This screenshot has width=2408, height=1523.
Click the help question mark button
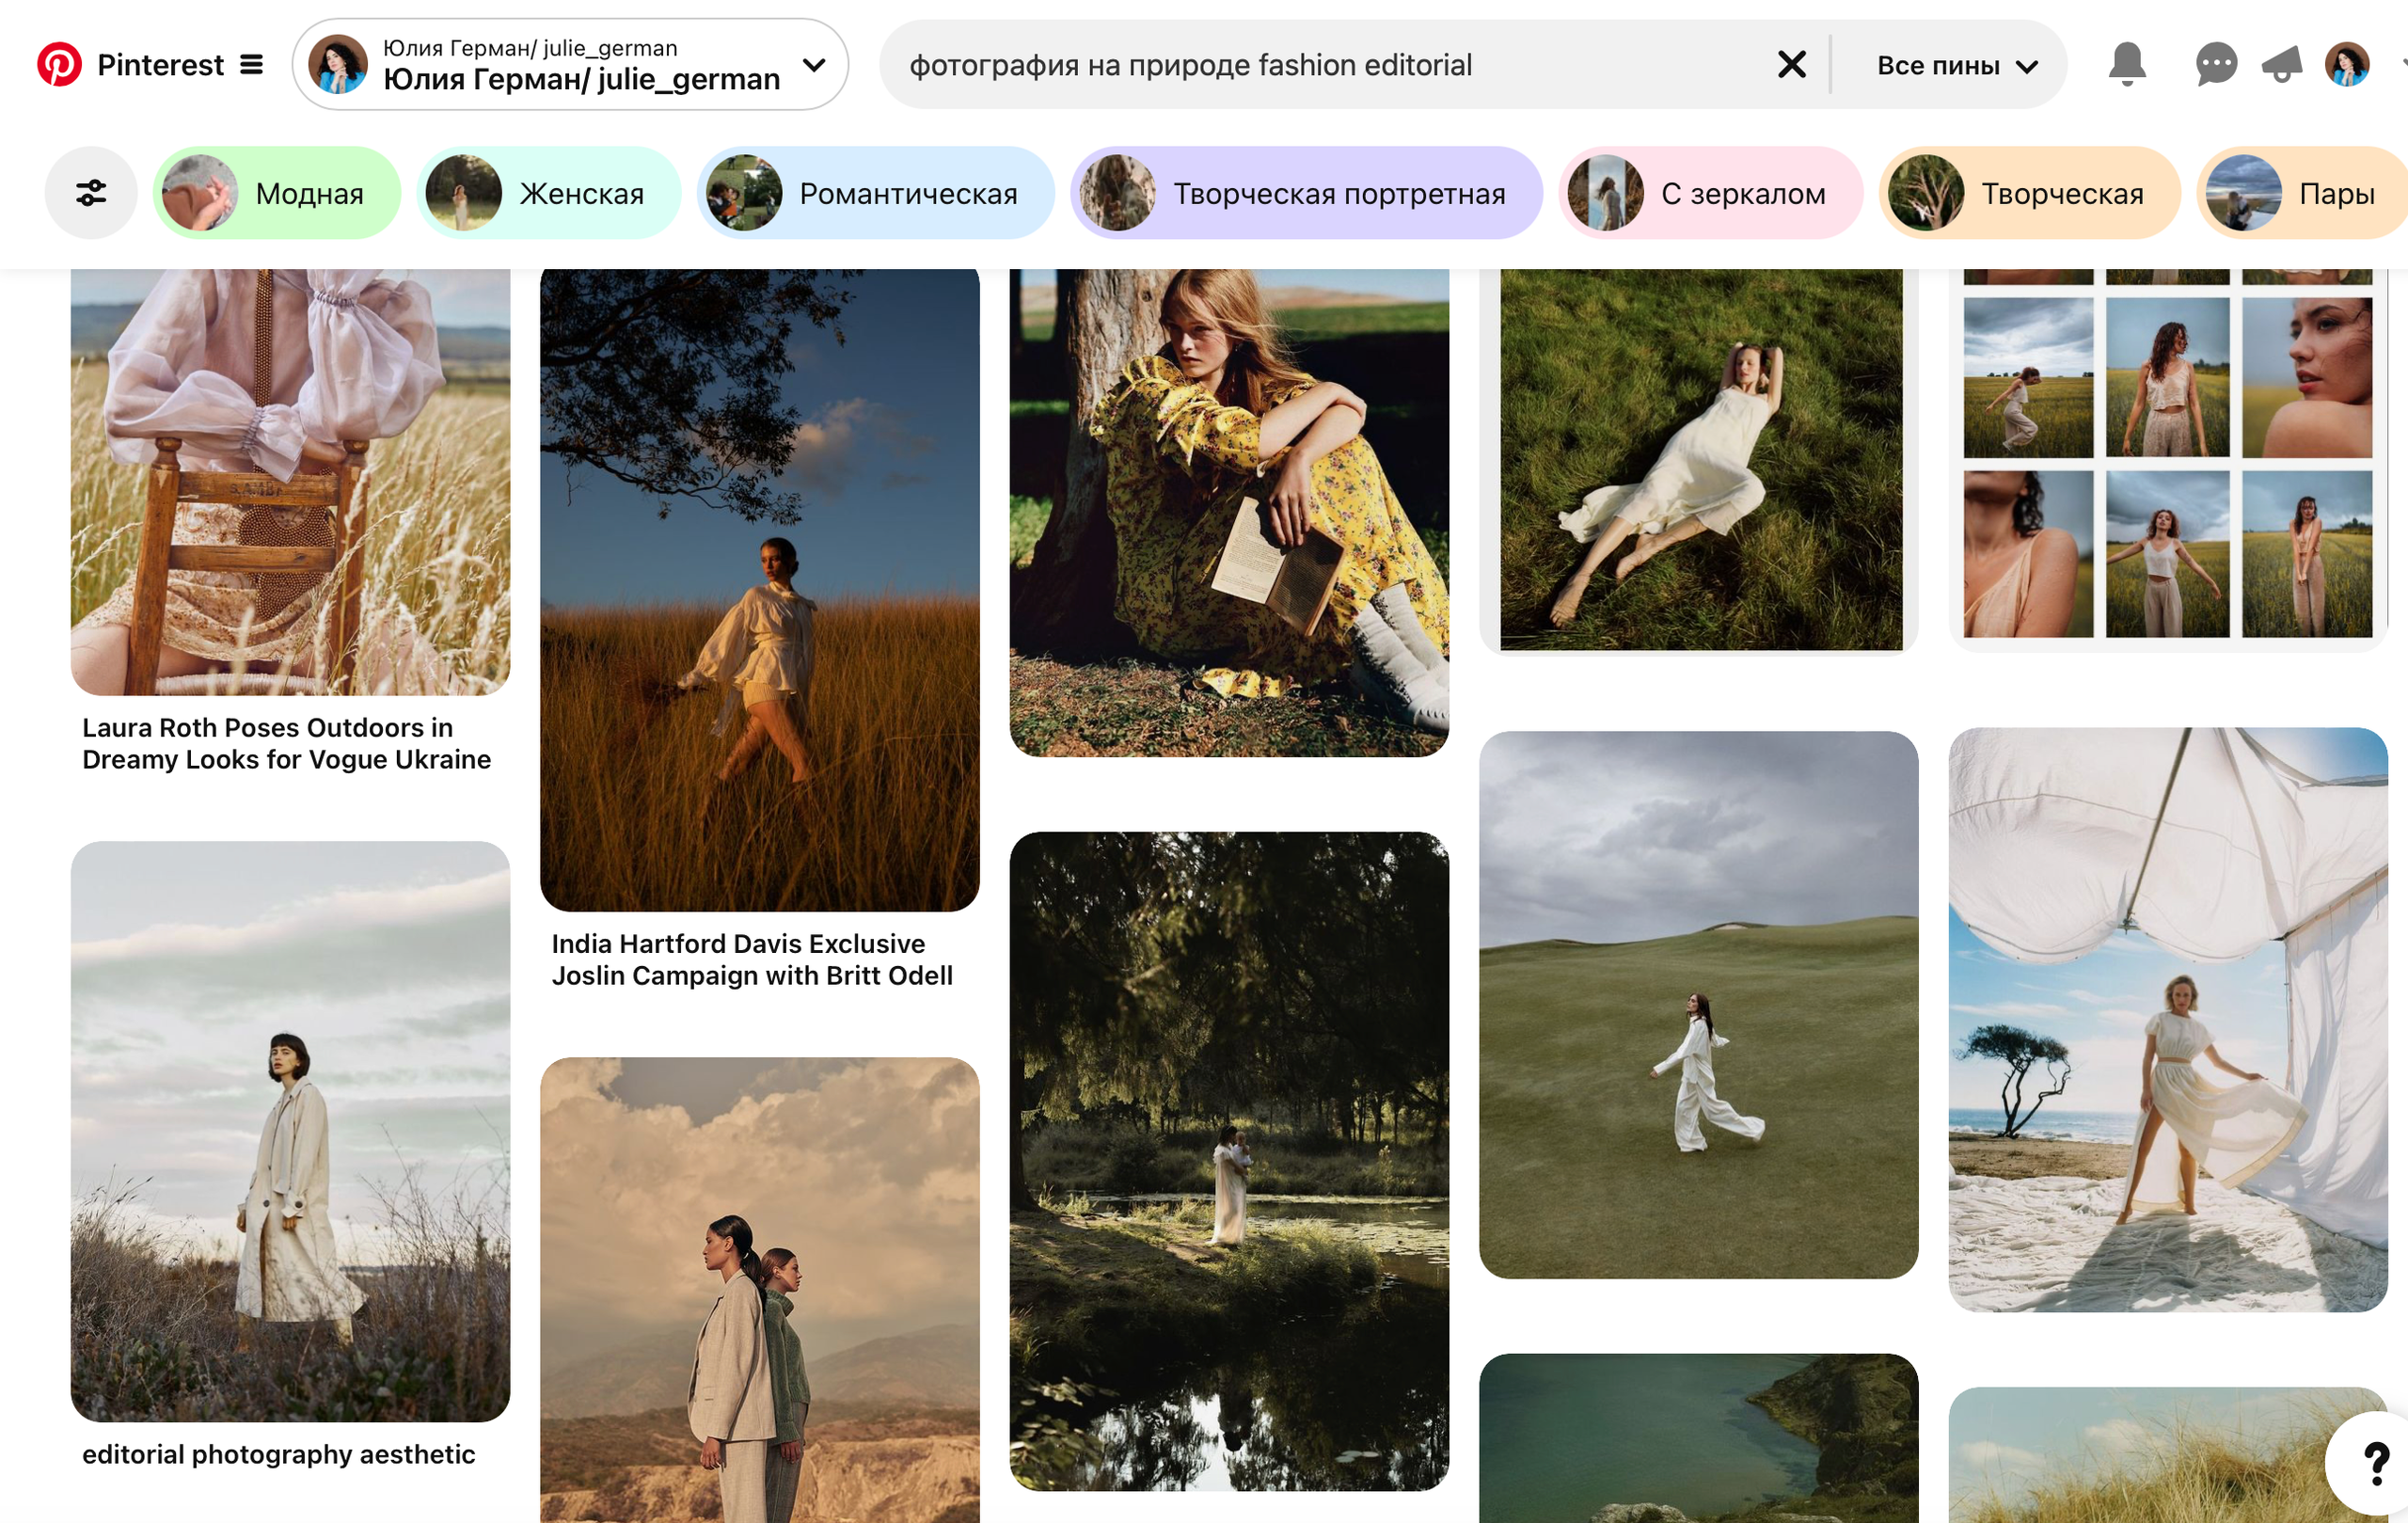tap(2375, 1463)
